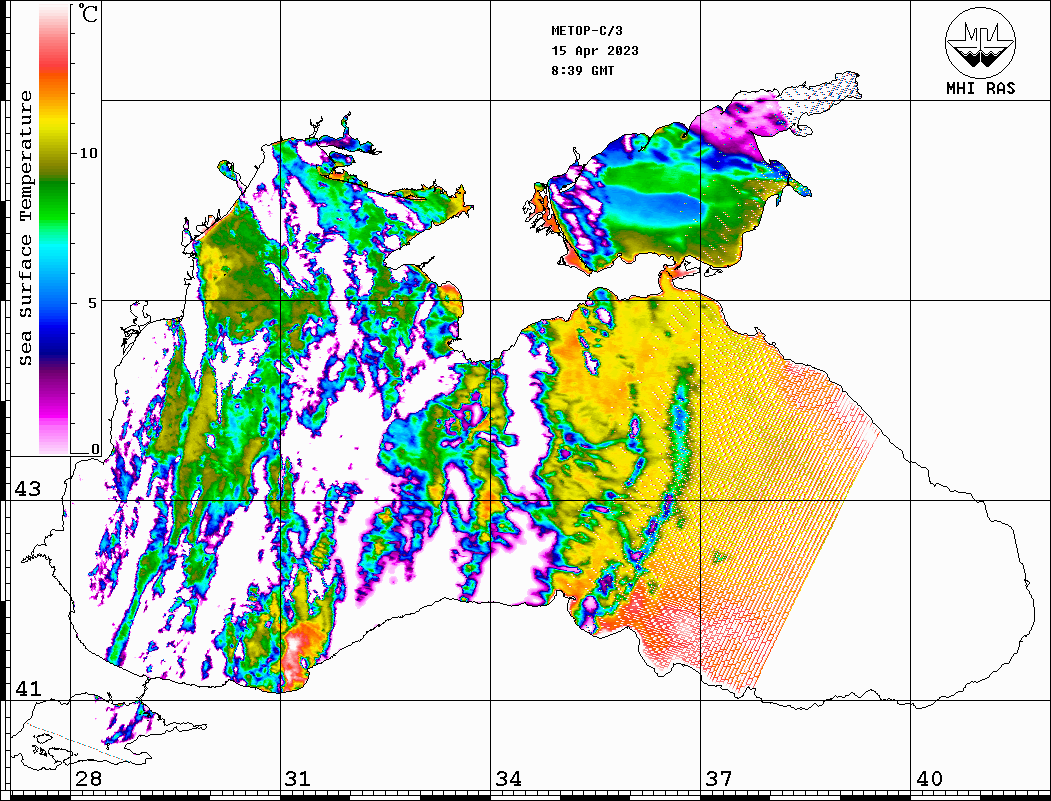
Task: Click the MHI RAS circular logo
Action: pyautogui.click(x=981, y=42)
